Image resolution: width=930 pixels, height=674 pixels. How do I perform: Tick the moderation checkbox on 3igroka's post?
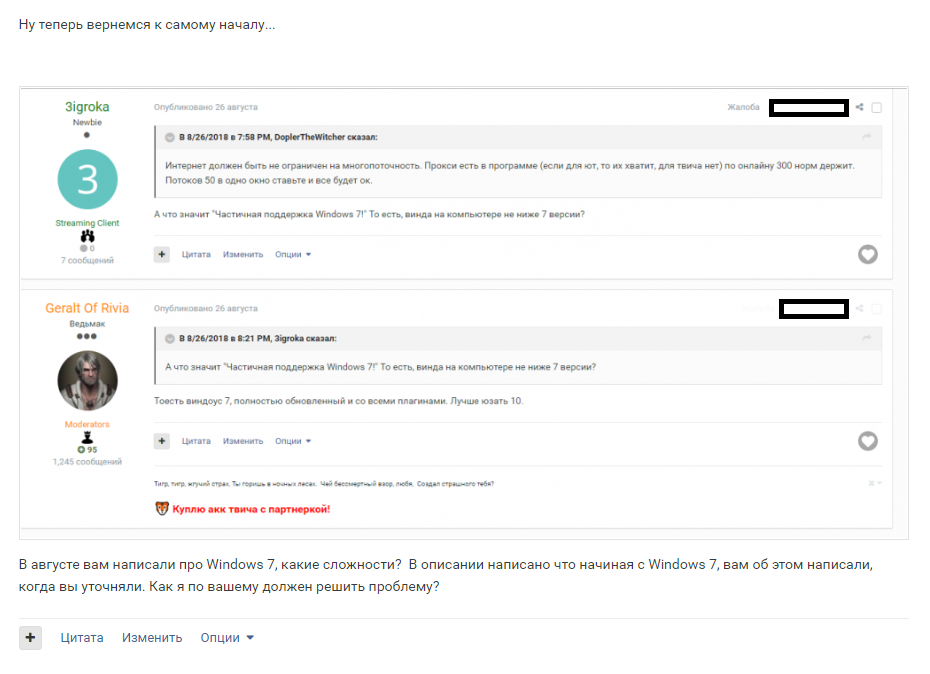876,108
